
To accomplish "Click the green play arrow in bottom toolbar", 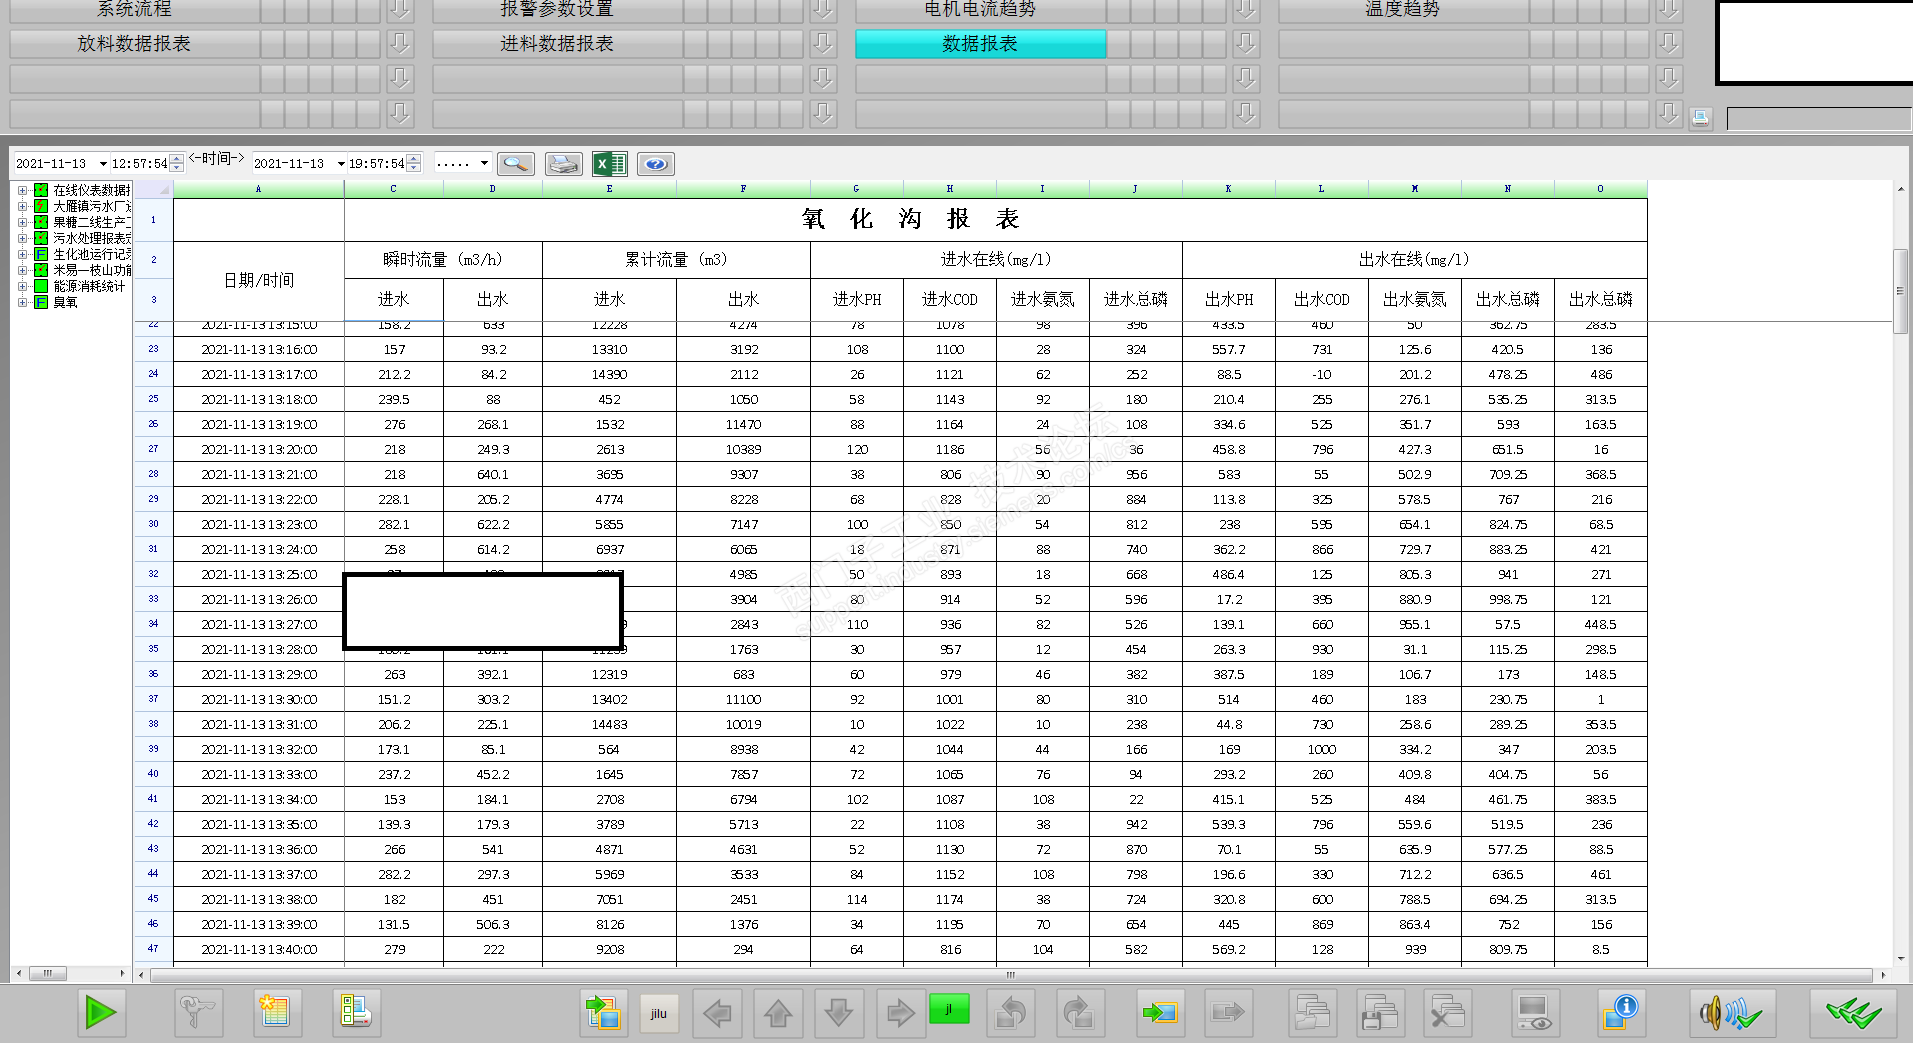I will pos(100,1013).
